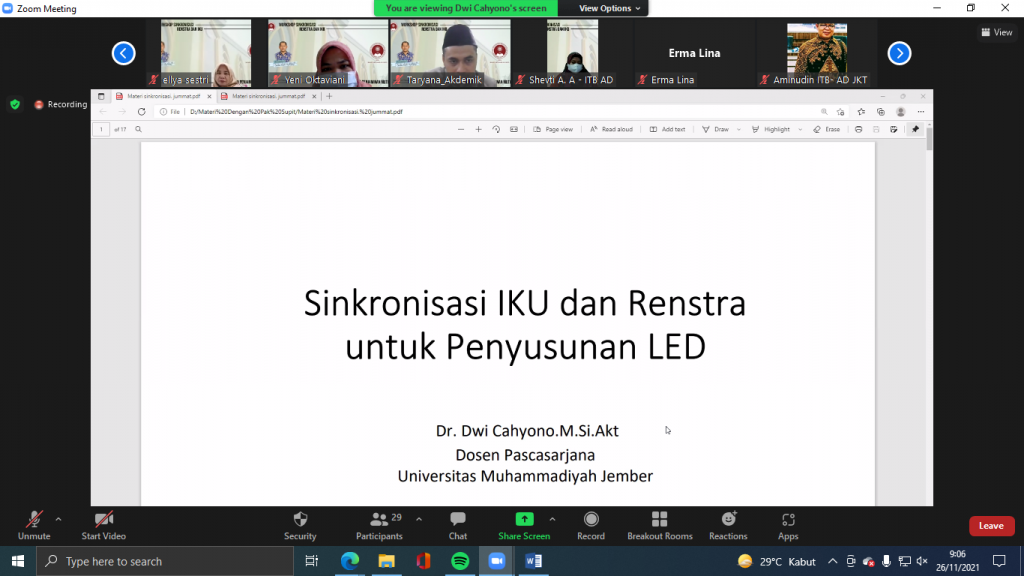Screen dimensions: 1024x576
Task: Click the Windows Start button
Action: pyautogui.click(x=18, y=561)
